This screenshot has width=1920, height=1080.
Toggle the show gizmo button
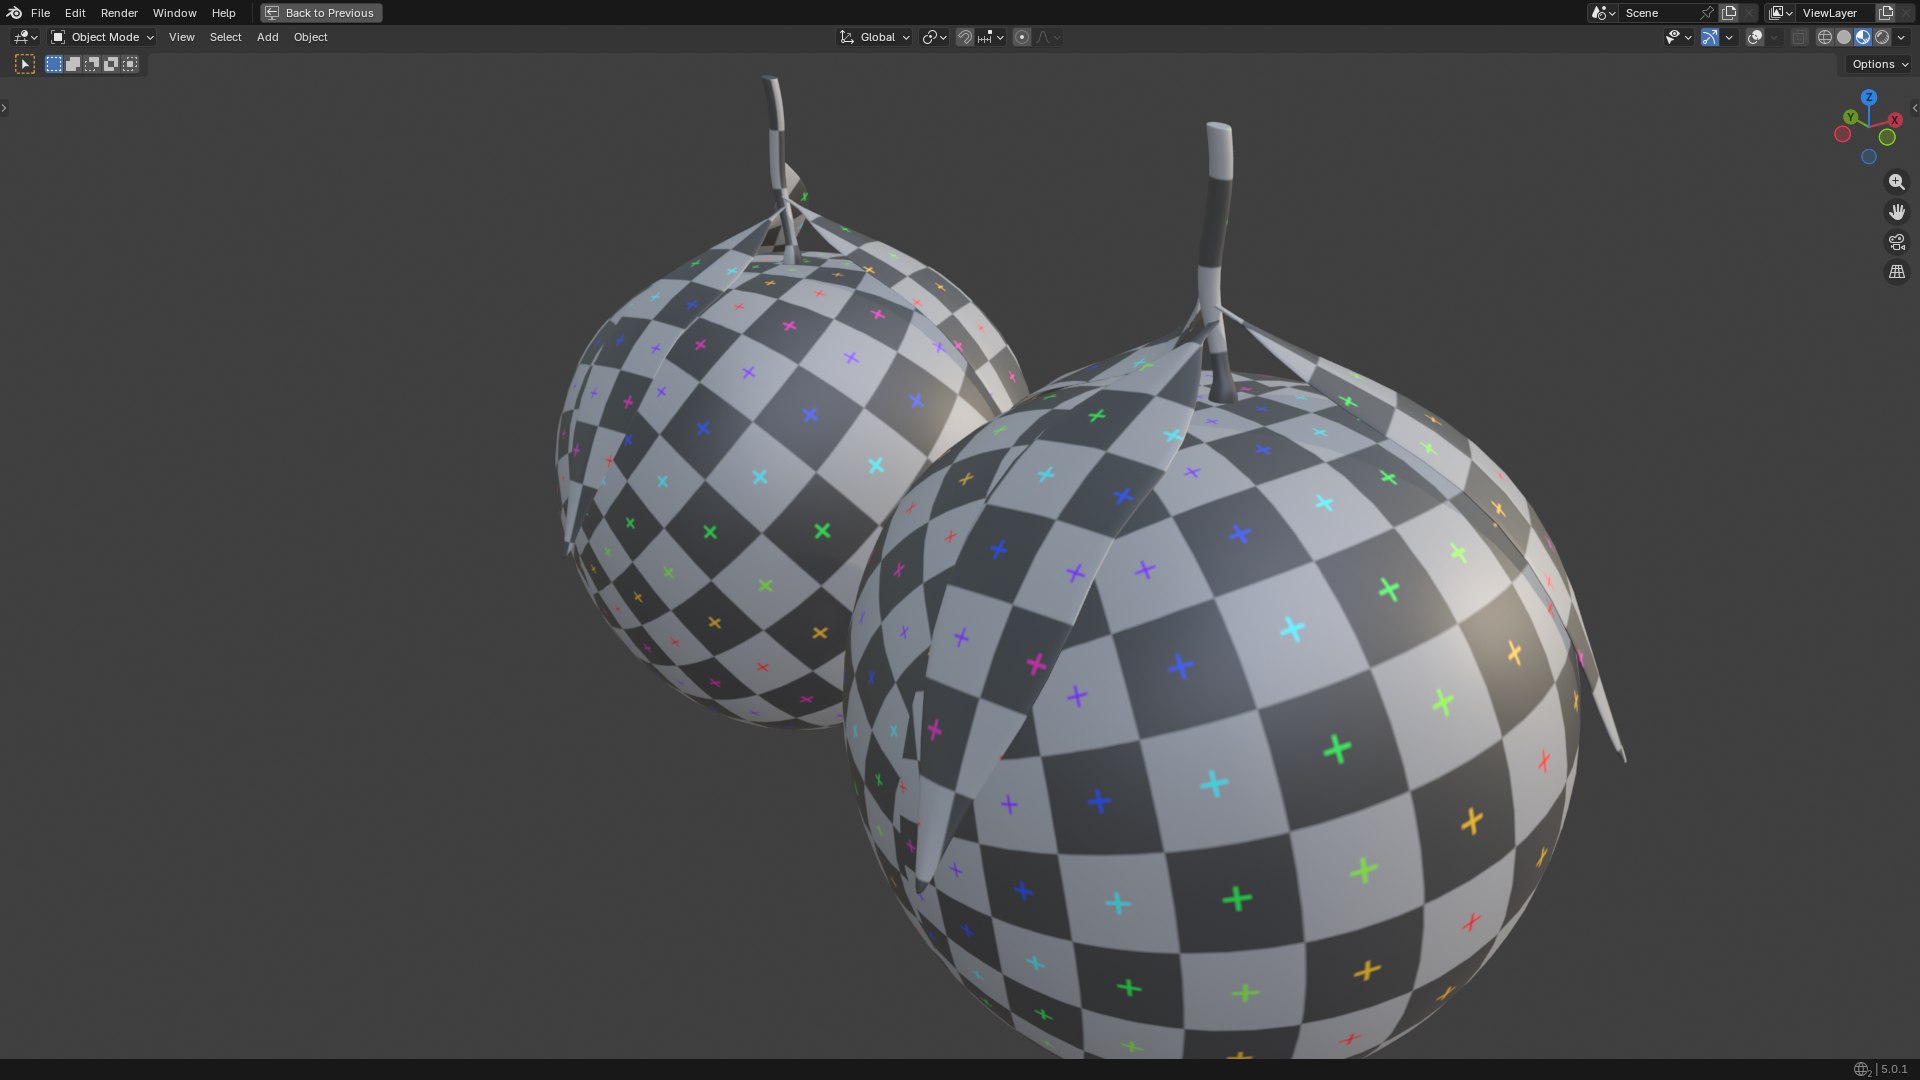coord(1710,37)
